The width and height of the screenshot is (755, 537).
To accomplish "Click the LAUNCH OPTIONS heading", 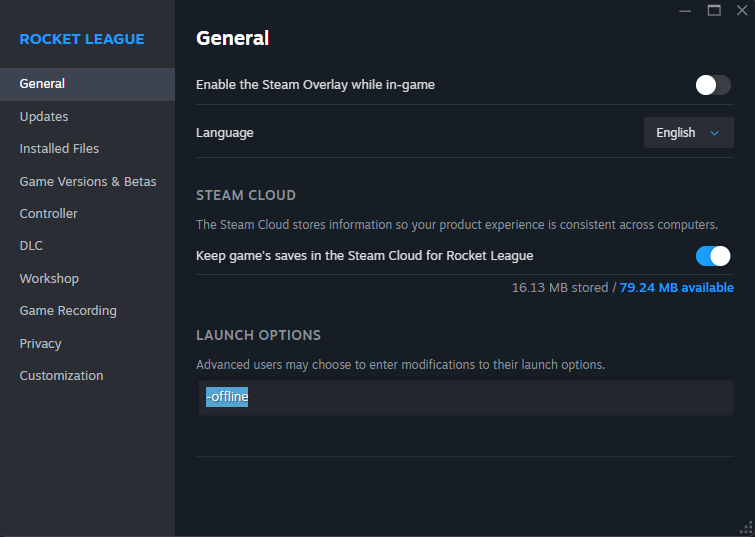I will tap(259, 335).
